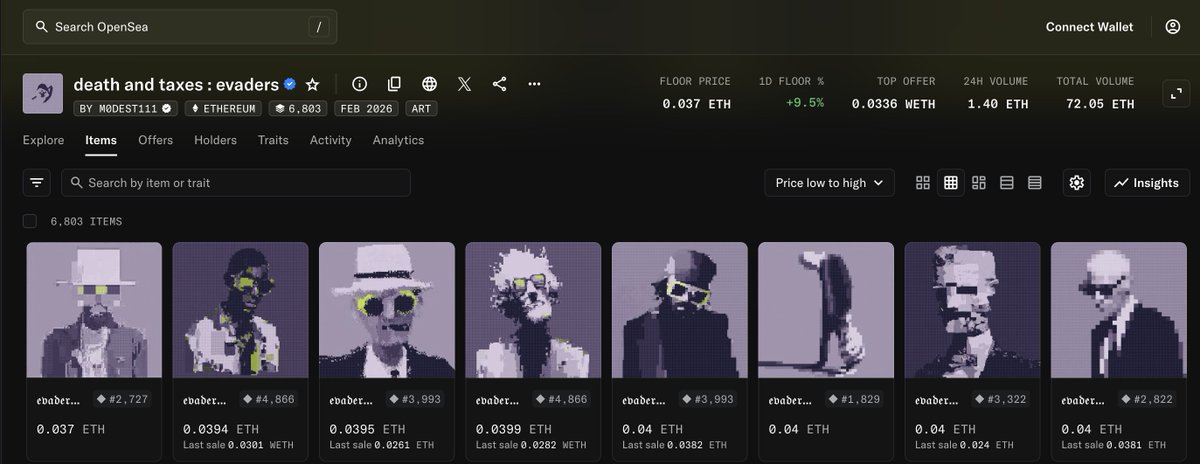The image size is (1200, 464).
Task: Click the share icon
Action: [x=500, y=84]
